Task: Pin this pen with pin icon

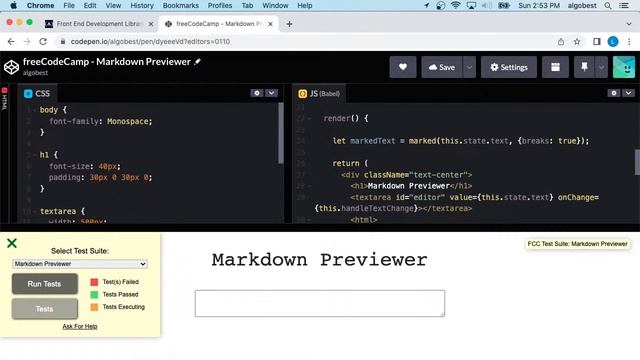Action: pyautogui.click(x=584, y=67)
